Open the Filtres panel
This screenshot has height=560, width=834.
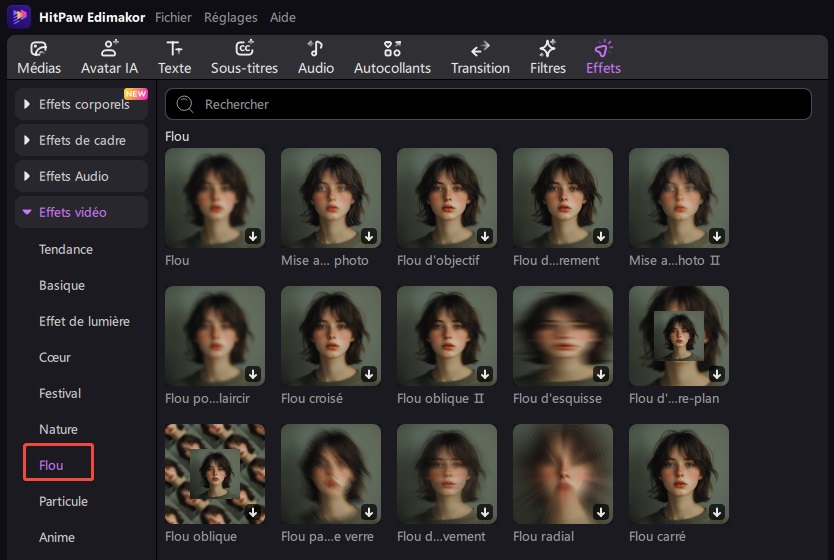(547, 57)
